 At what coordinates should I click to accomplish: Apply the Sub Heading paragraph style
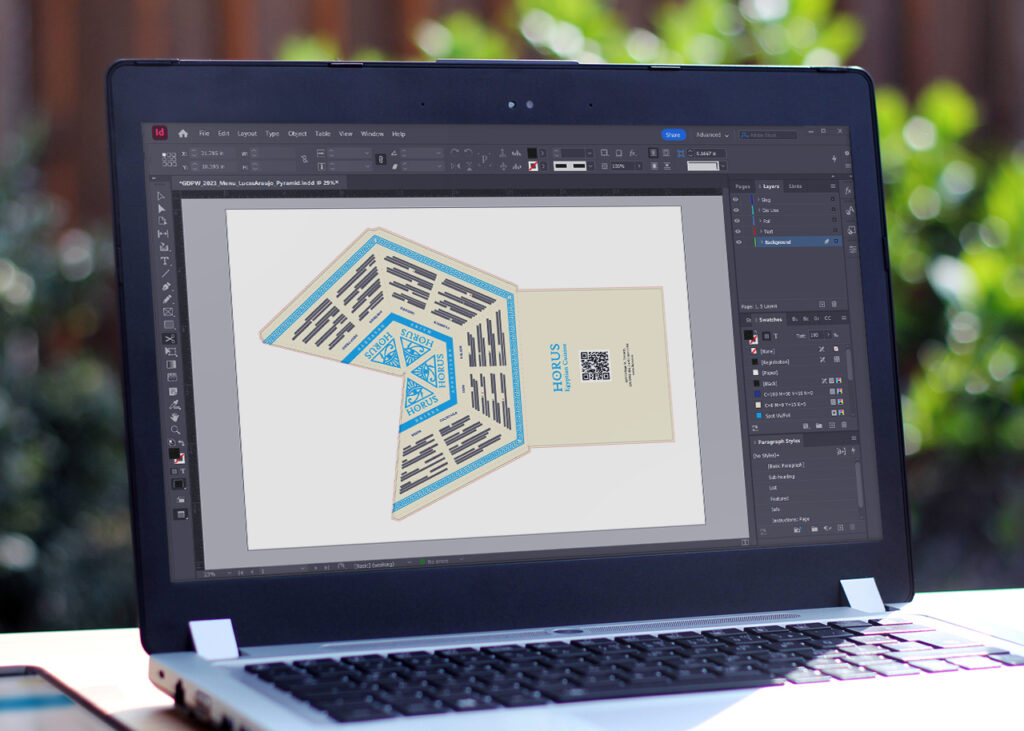point(783,477)
